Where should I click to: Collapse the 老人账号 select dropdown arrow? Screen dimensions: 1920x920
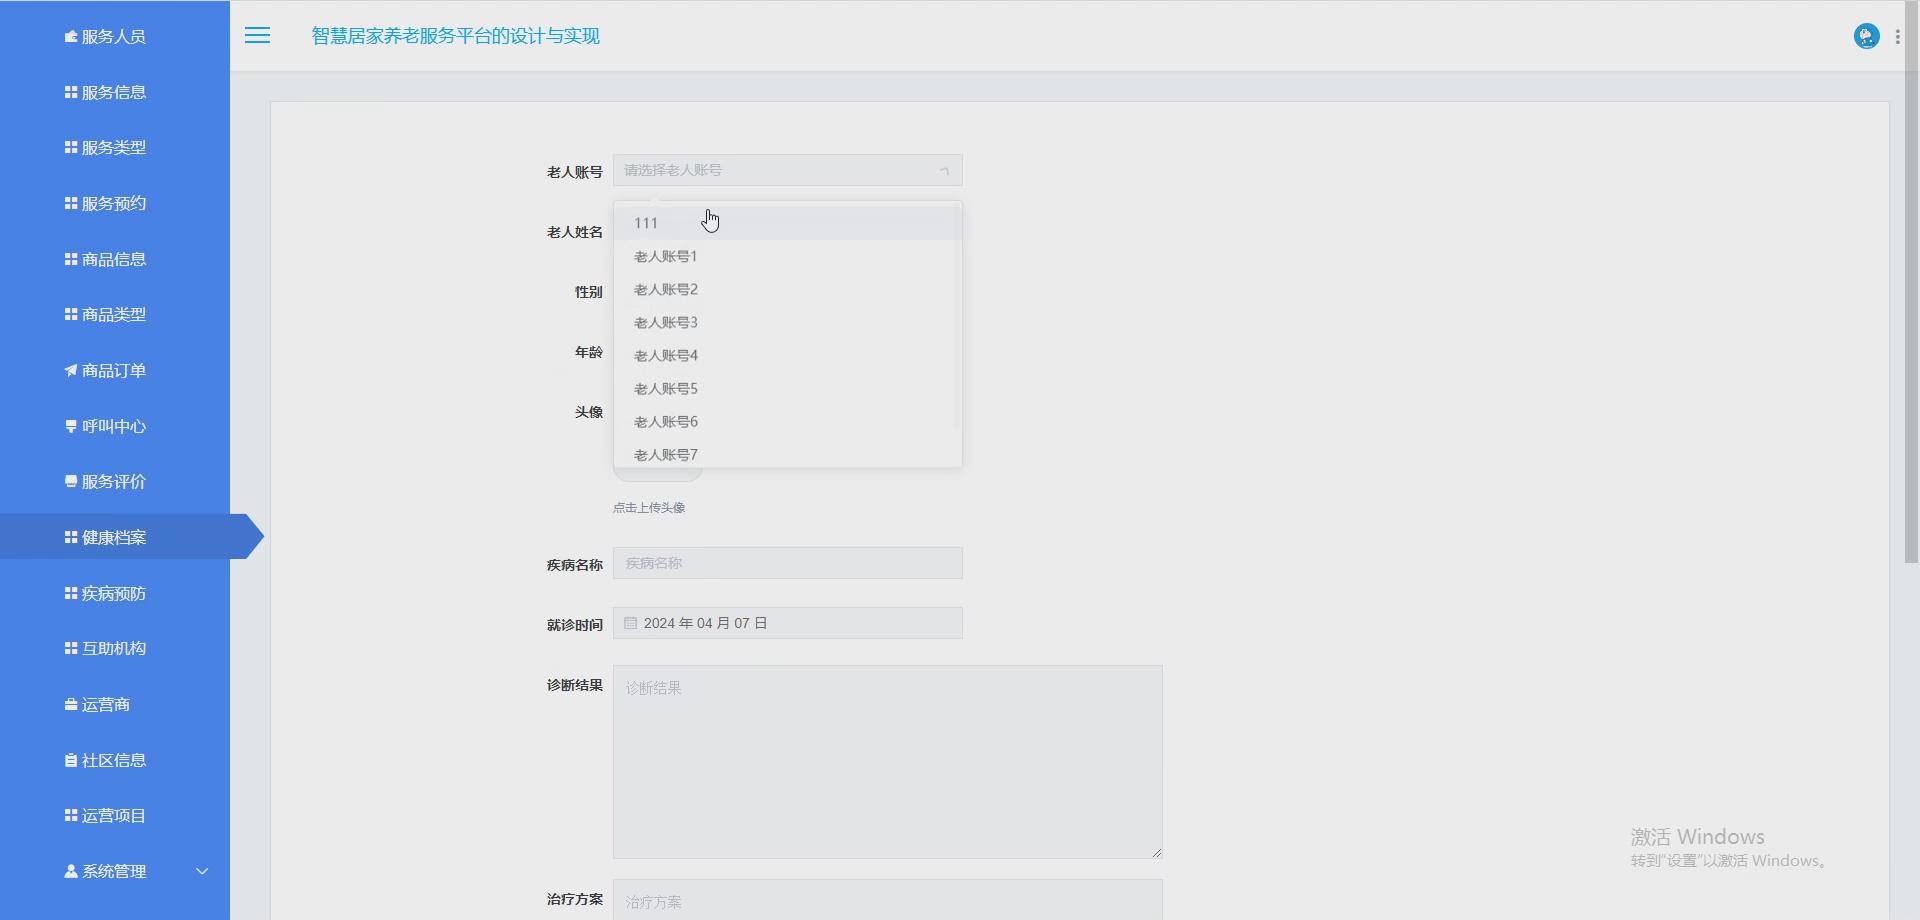[x=944, y=170]
